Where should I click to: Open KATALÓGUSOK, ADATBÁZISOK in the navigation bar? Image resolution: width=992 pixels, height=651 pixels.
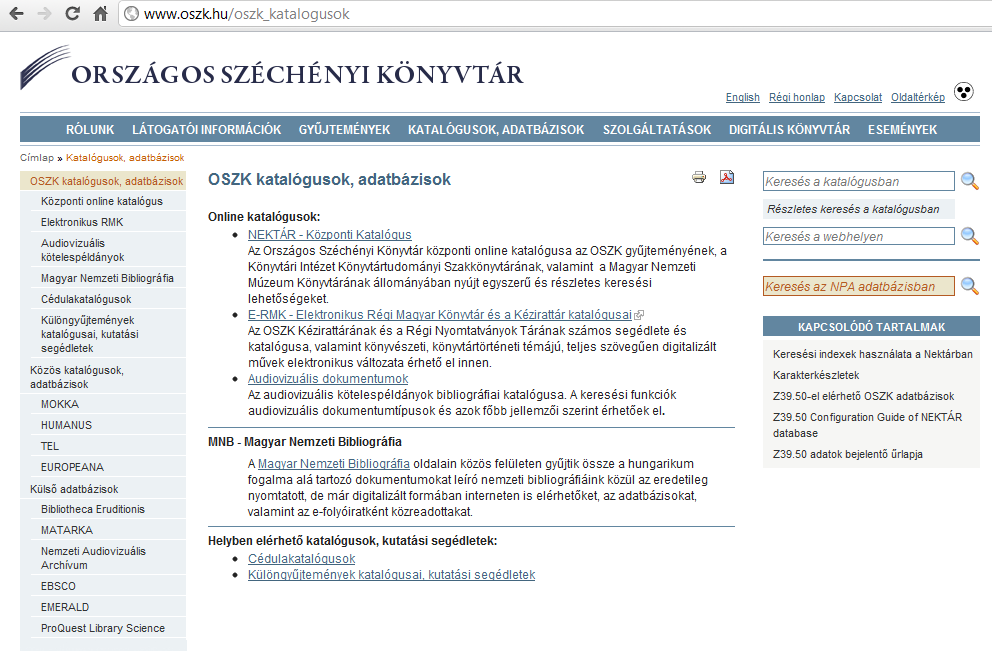pyautogui.click(x=496, y=130)
